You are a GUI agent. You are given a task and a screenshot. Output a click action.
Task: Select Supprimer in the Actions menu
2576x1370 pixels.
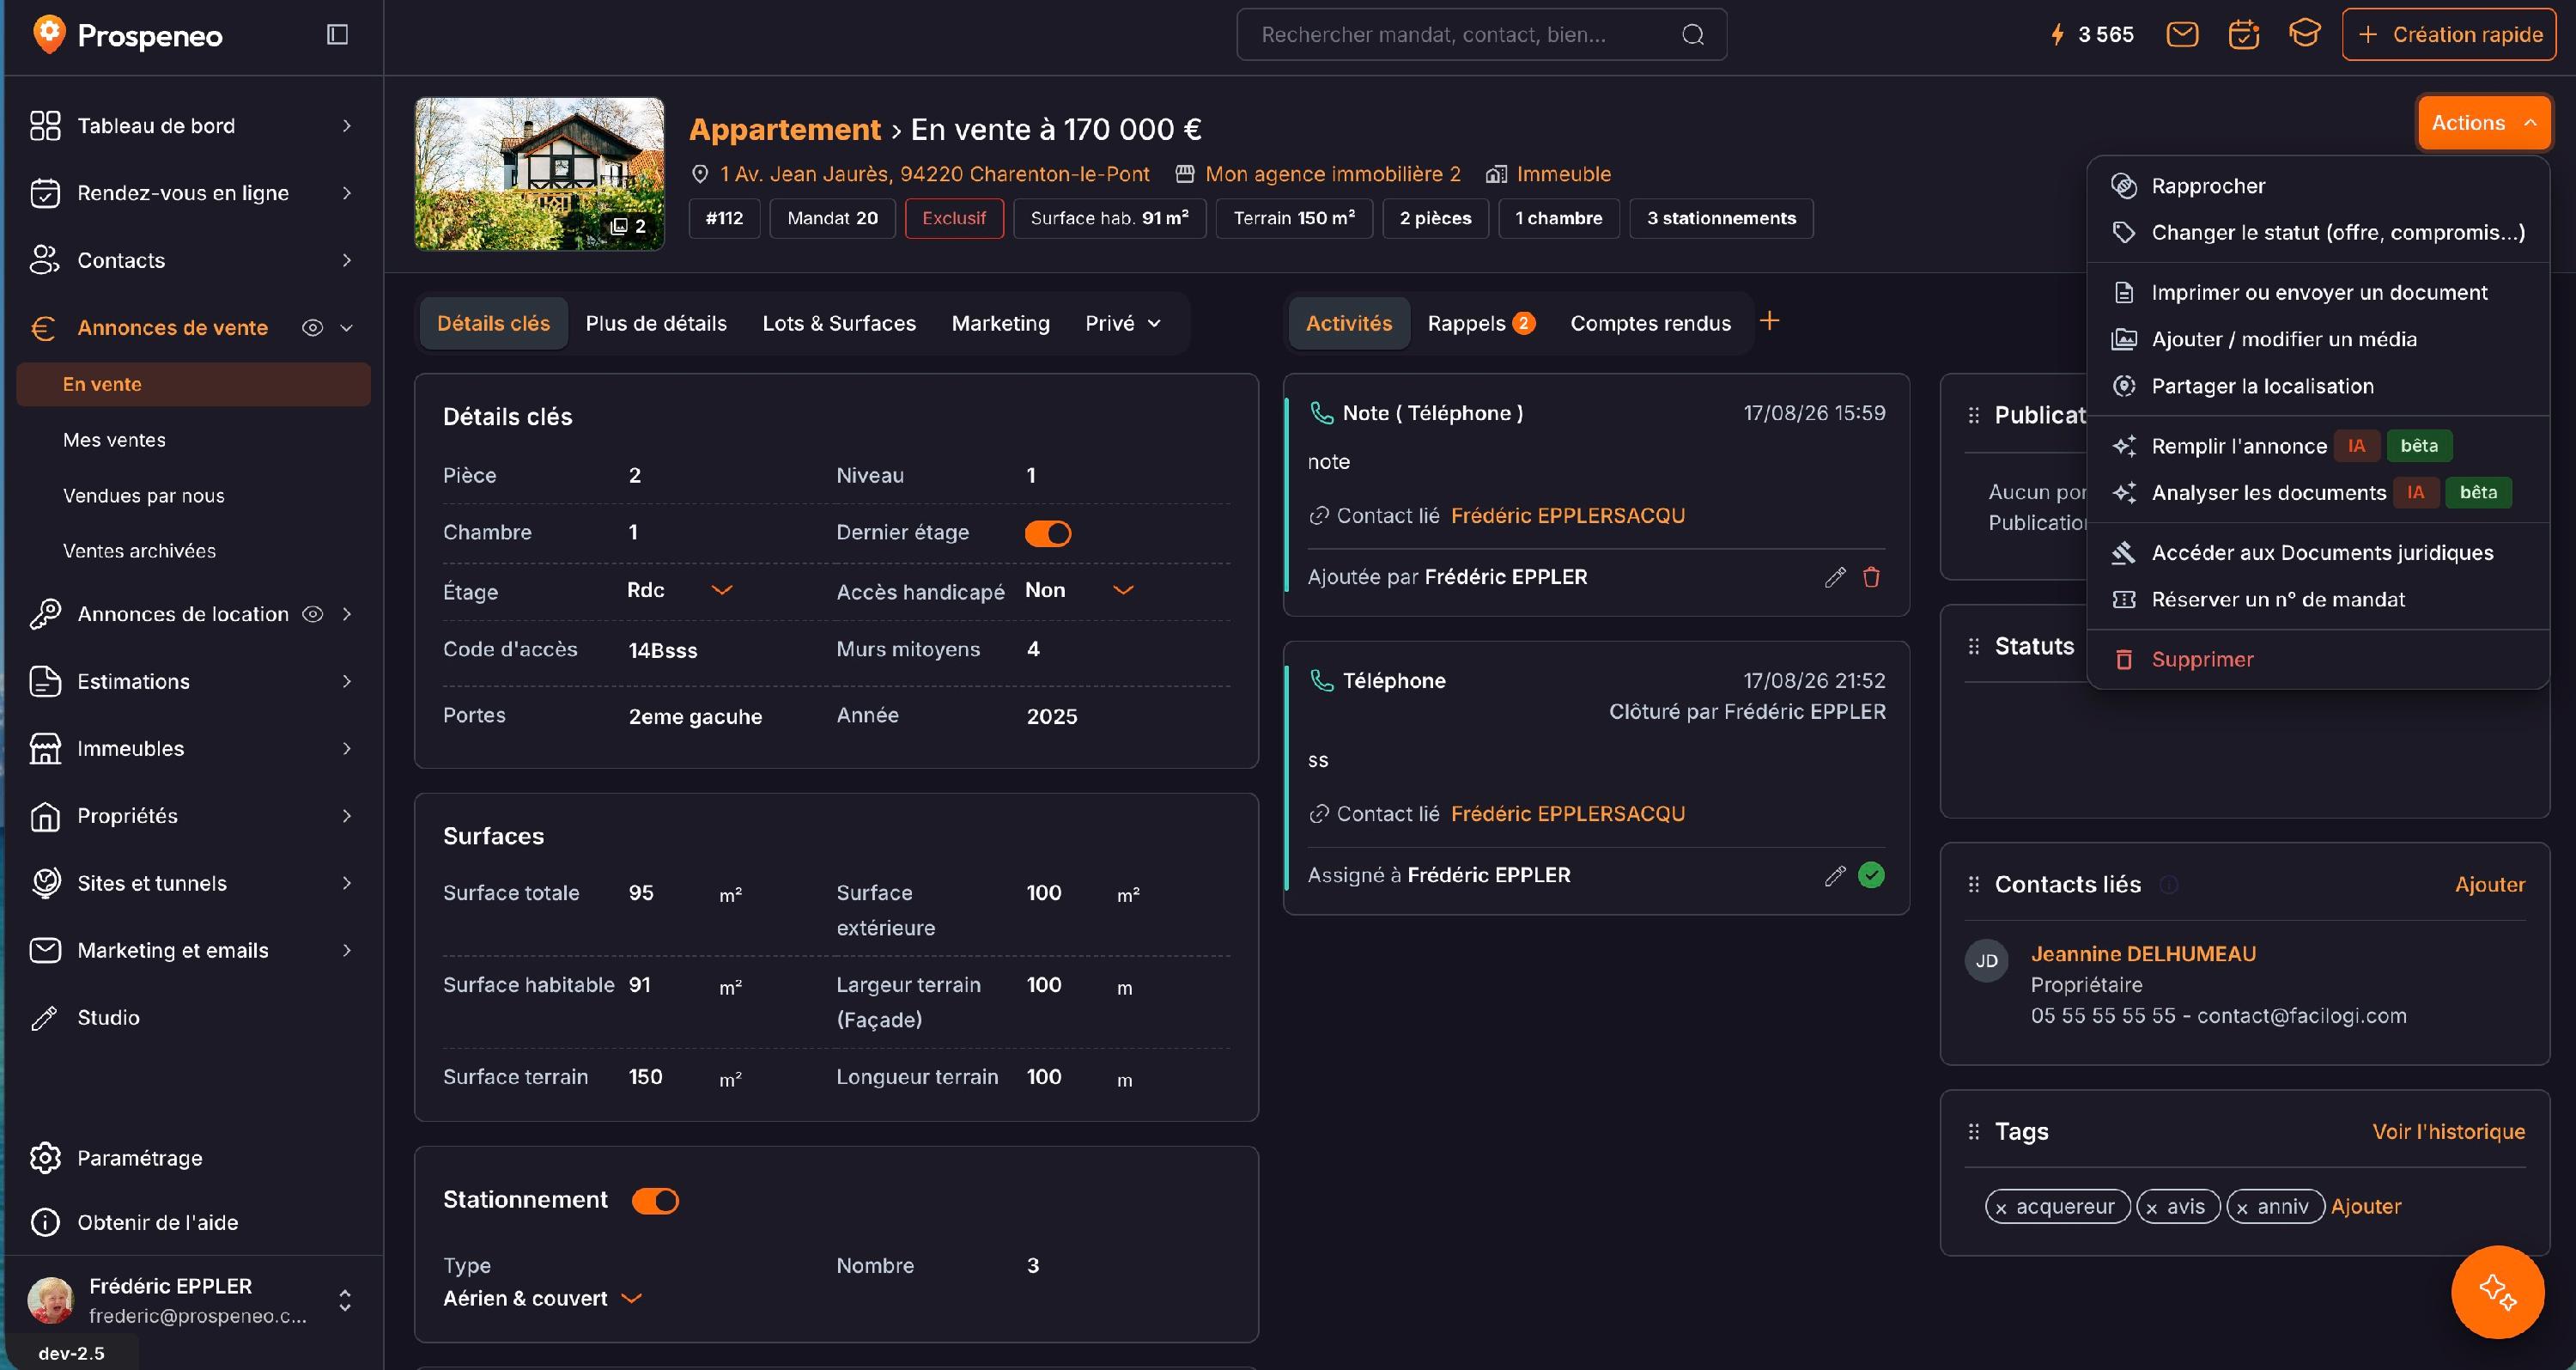pos(2317,660)
